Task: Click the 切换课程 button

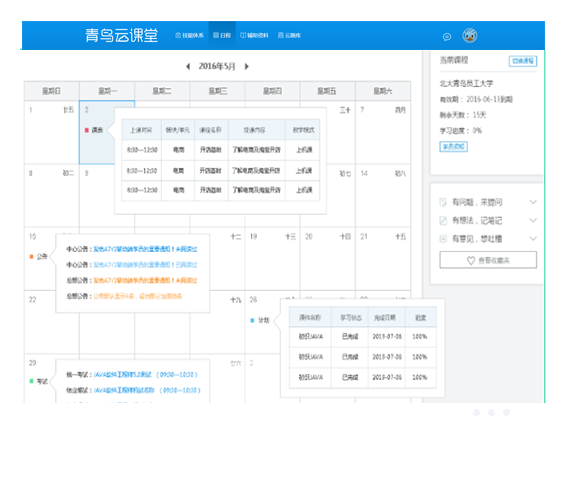Action: pyautogui.click(x=523, y=61)
